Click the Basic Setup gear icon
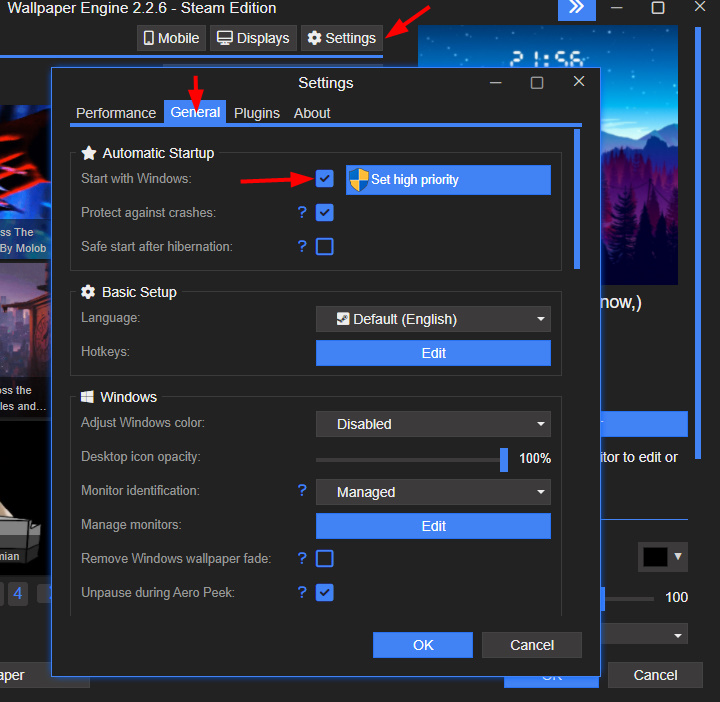Viewport: 720px width, 702px height. coord(88,292)
